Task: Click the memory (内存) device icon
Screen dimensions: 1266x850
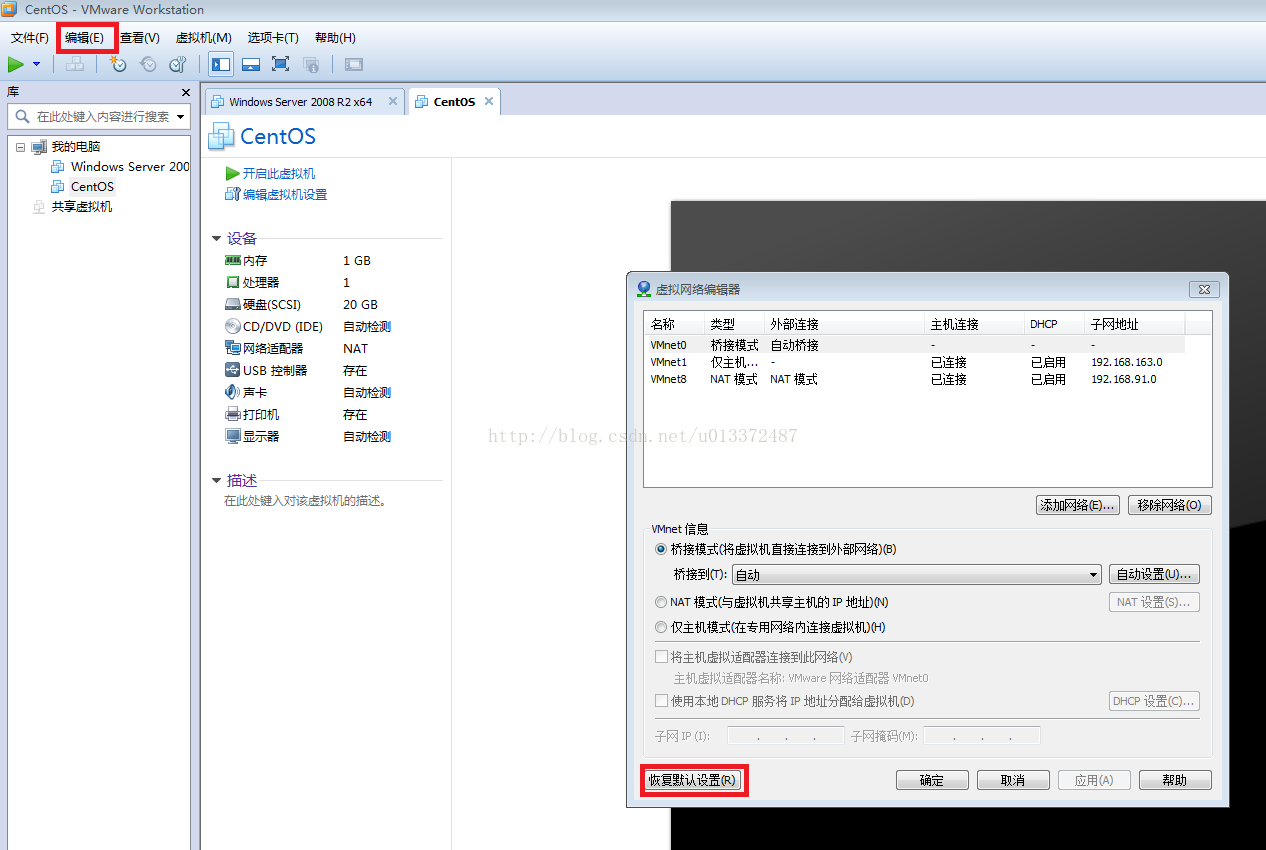Action: point(233,261)
